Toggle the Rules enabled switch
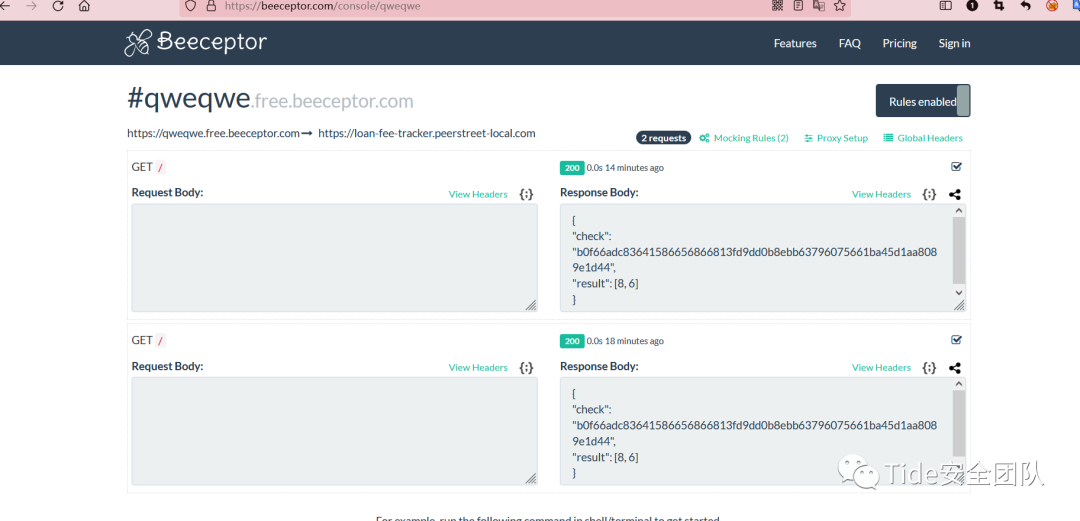The height and width of the screenshot is (521, 1080). (923, 101)
